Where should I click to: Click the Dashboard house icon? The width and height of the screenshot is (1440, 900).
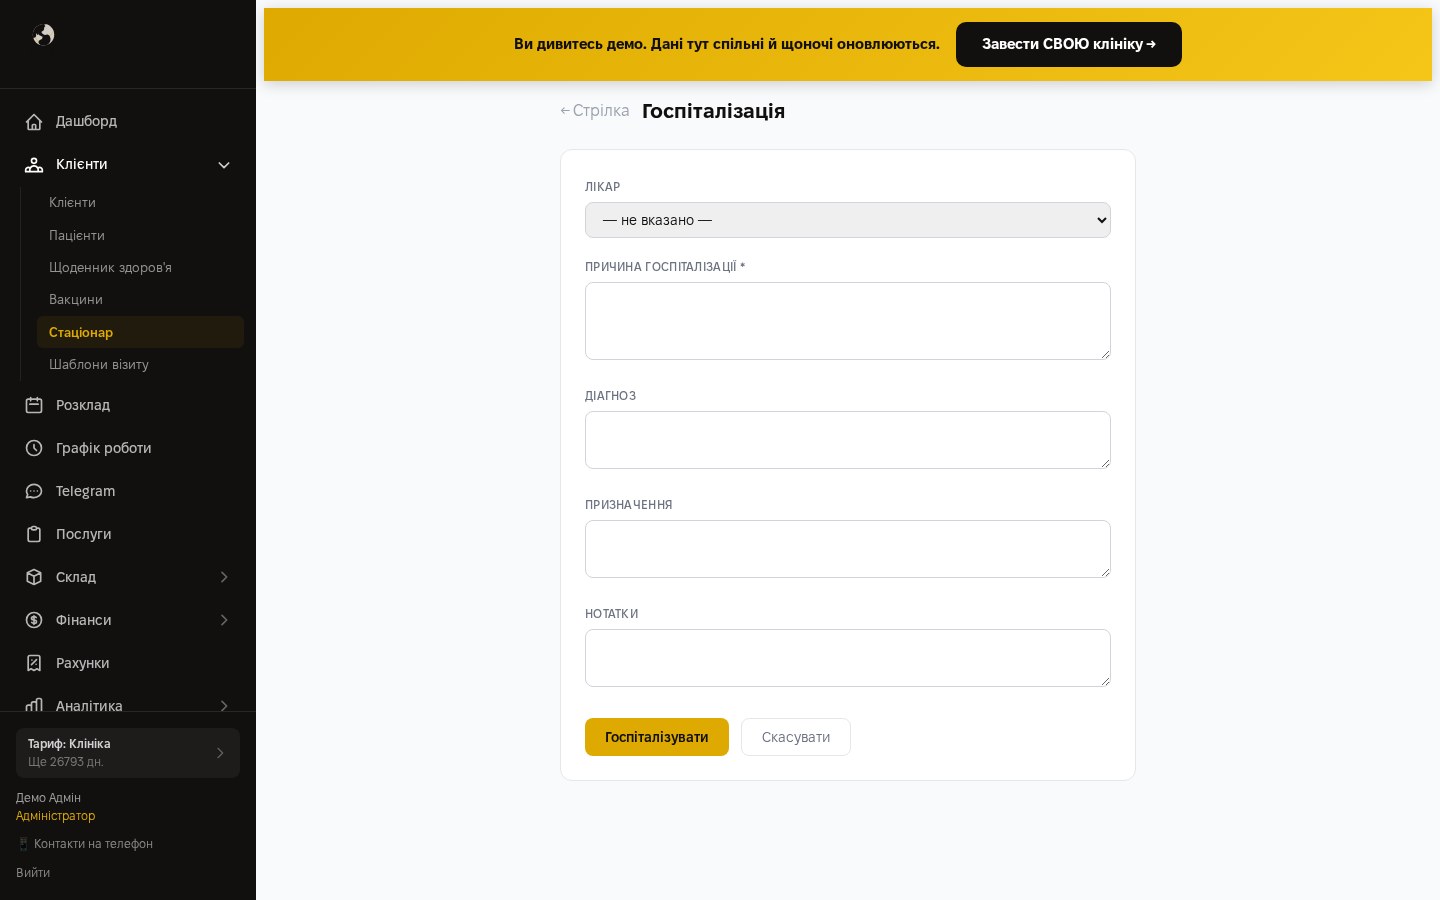[34, 122]
